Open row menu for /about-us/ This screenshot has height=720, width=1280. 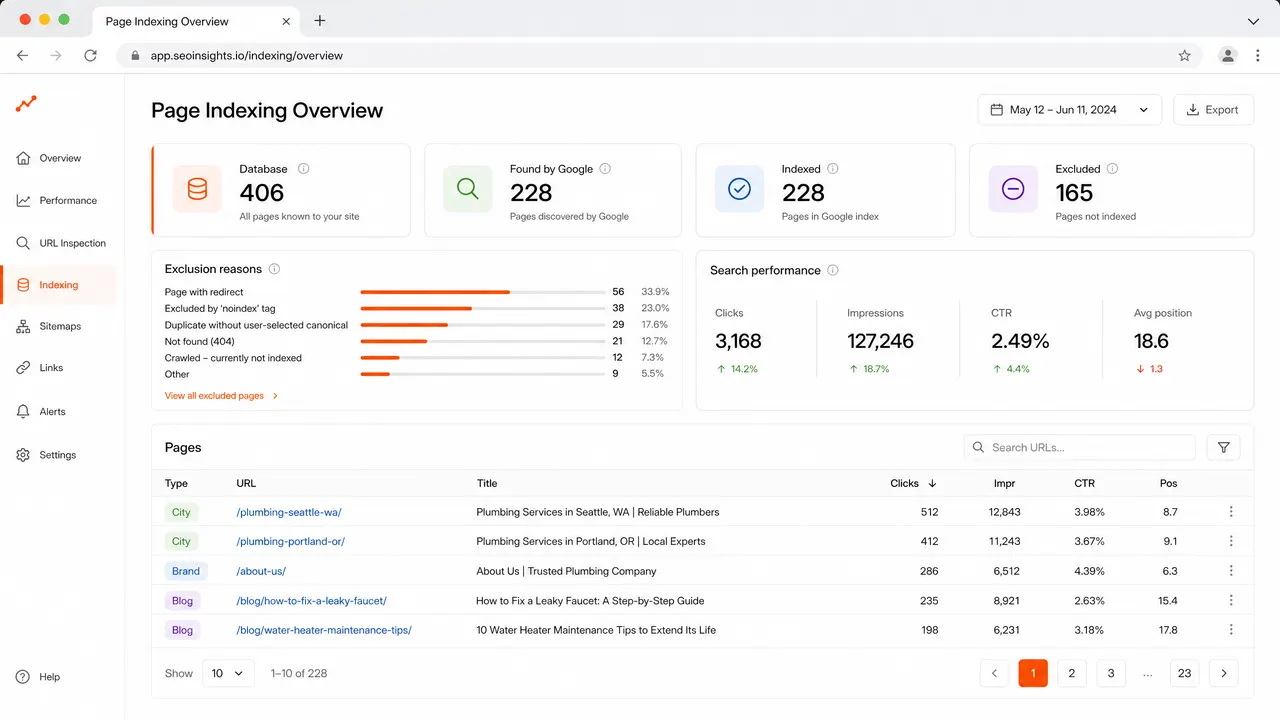coord(1231,571)
